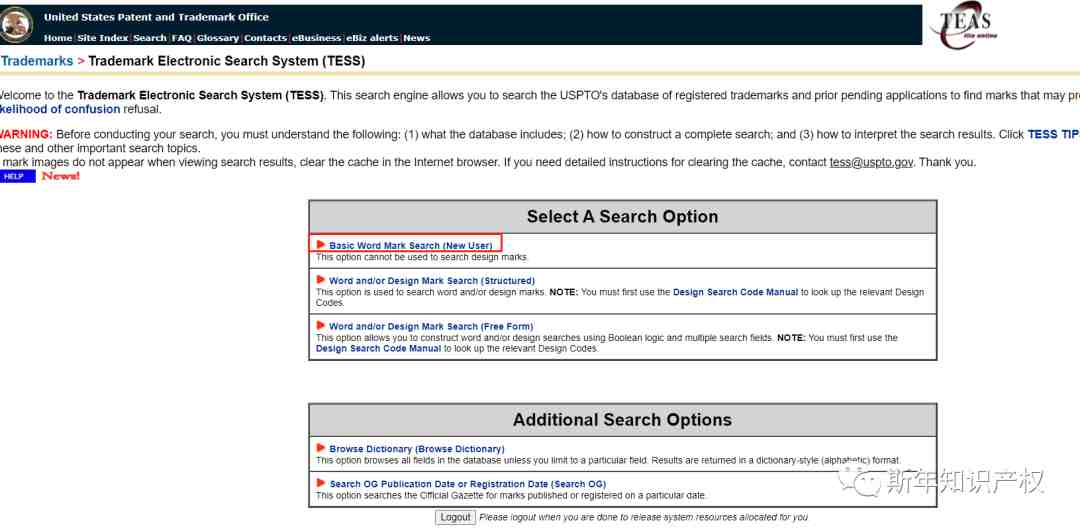Open the TESS TIPS link
Screen dimensions: 1080x529
click(x=1054, y=134)
